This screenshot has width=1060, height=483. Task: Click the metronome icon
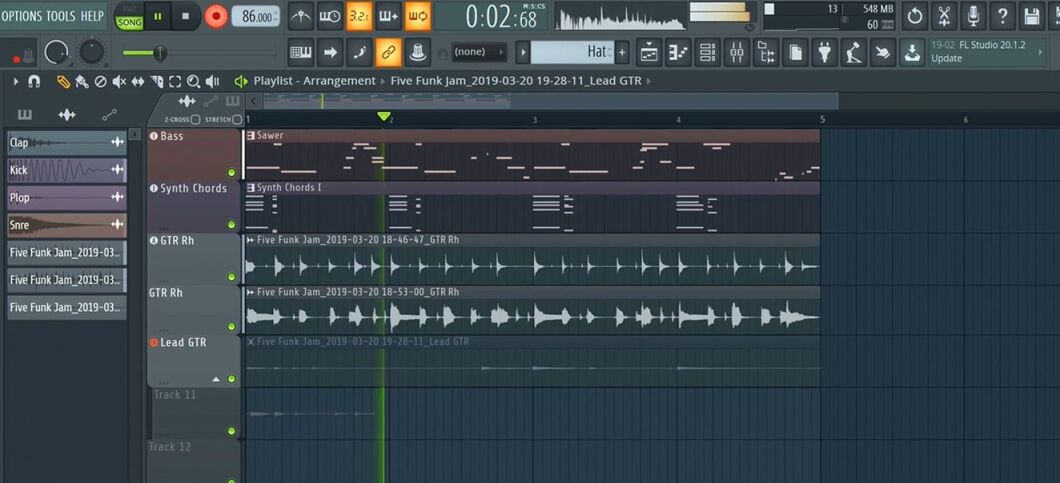coord(301,16)
